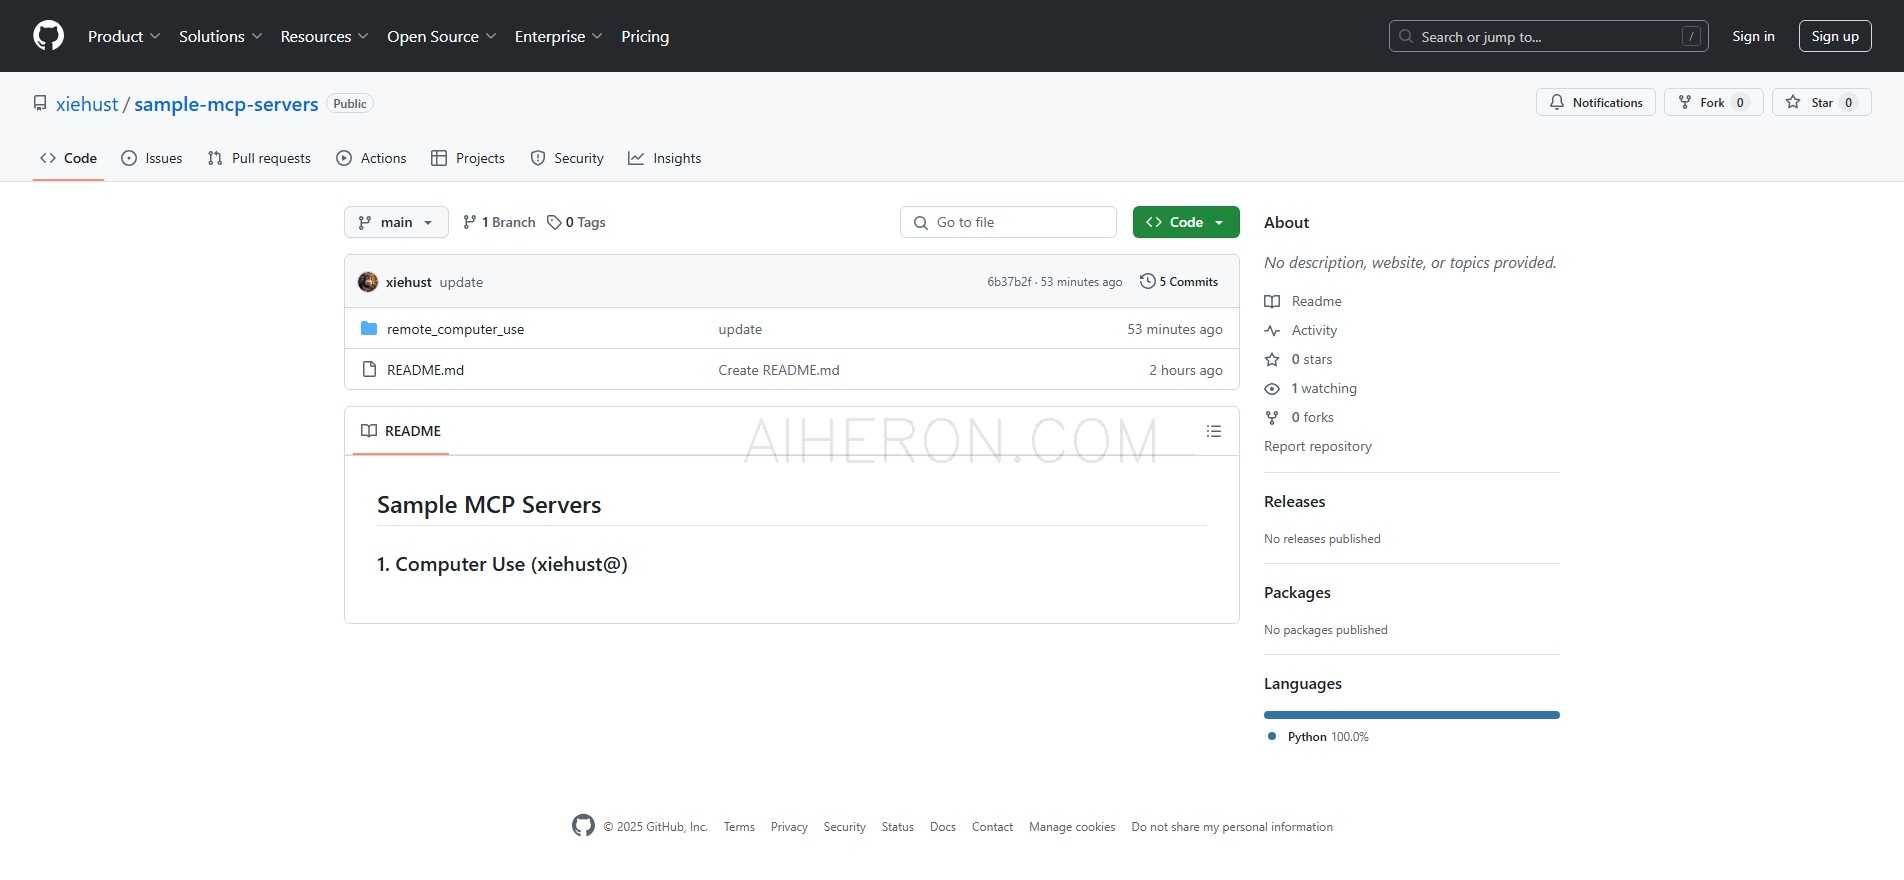Open the Packages heading link
Image resolution: width=1904 pixels, height=880 pixels.
(x=1297, y=592)
